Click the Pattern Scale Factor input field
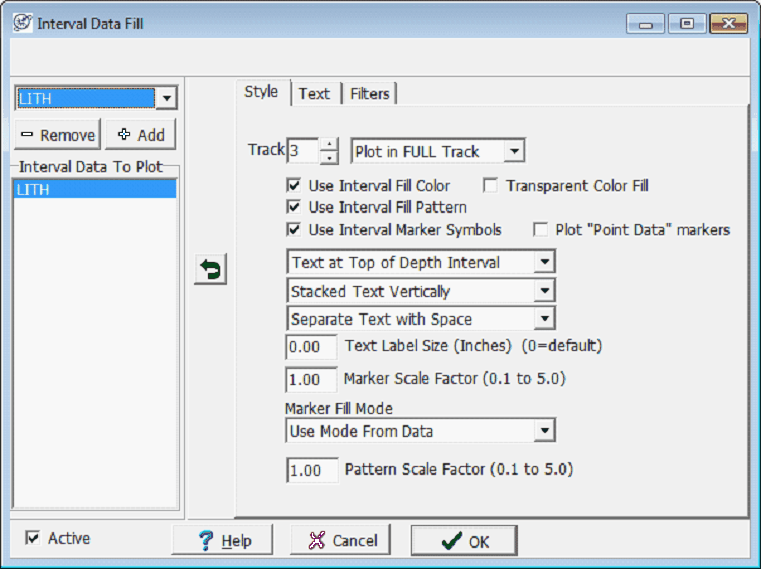Image resolution: width=762 pixels, height=570 pixels. pos(311,470)
